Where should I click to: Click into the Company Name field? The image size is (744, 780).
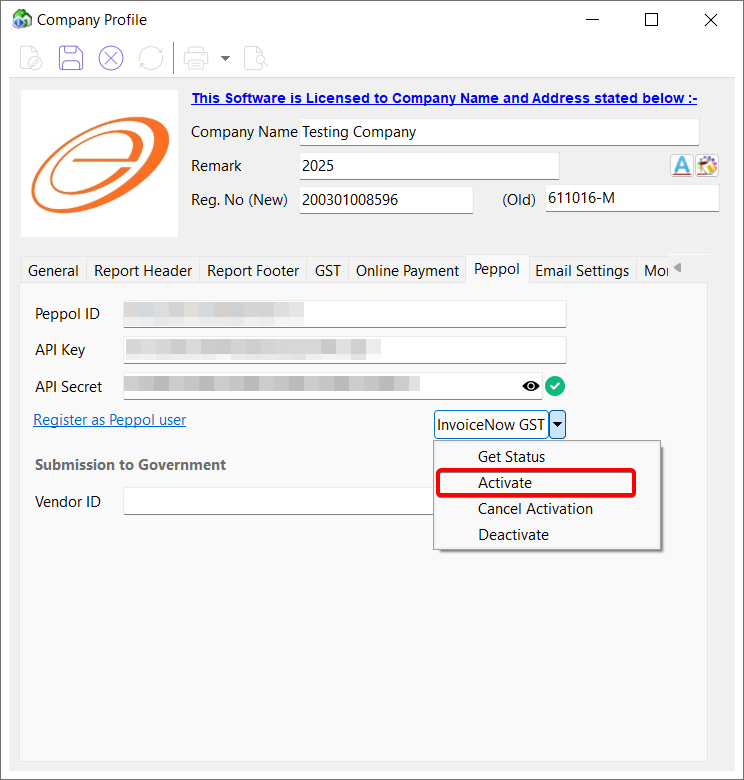498,132
